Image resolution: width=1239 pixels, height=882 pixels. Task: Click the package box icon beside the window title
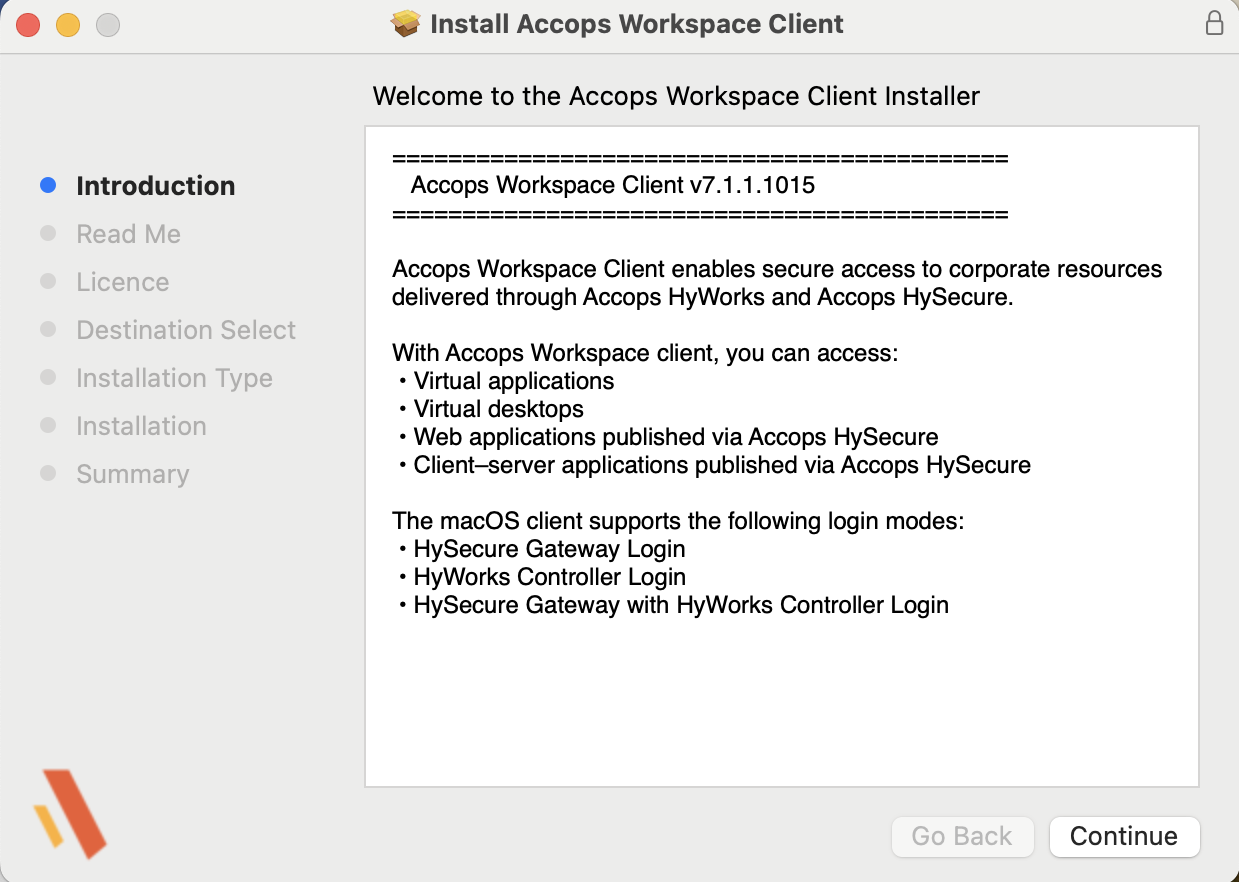(406, 24)
